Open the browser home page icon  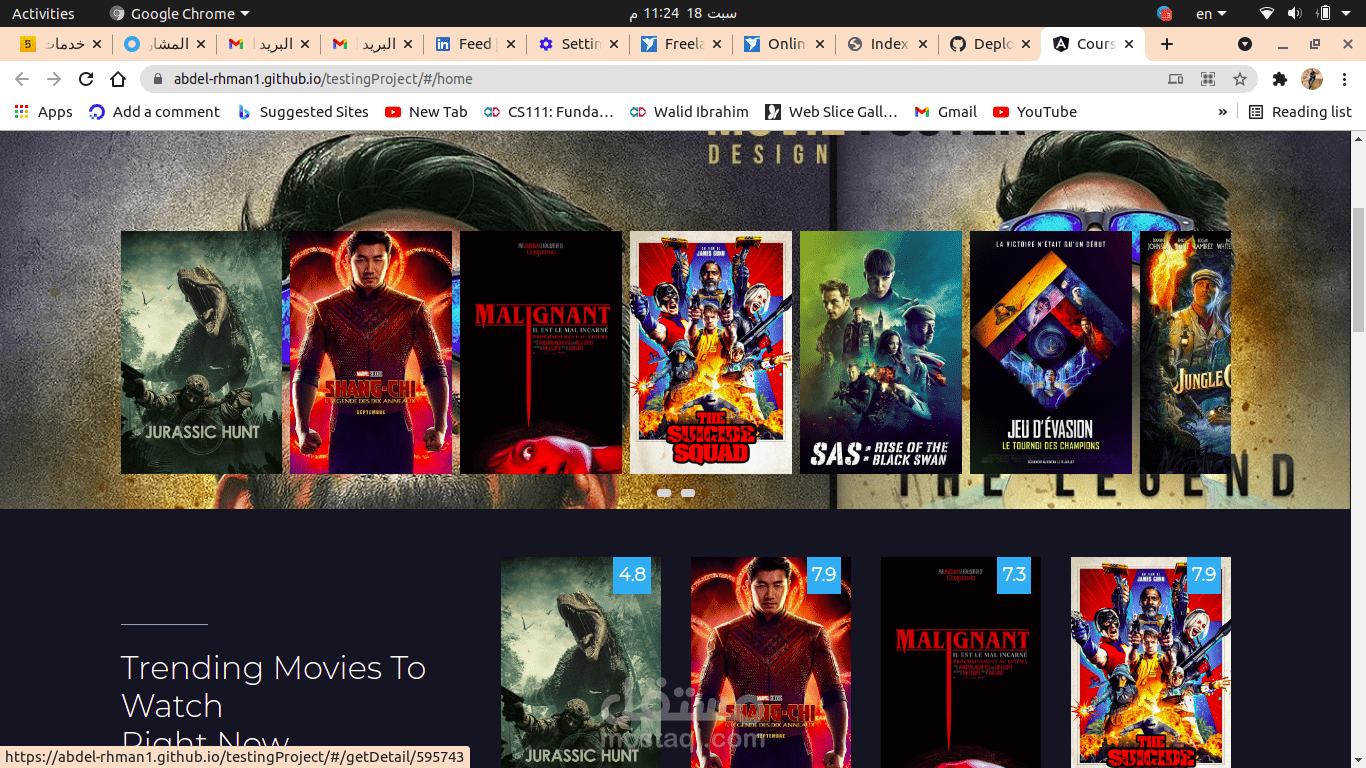coord(118,79)
